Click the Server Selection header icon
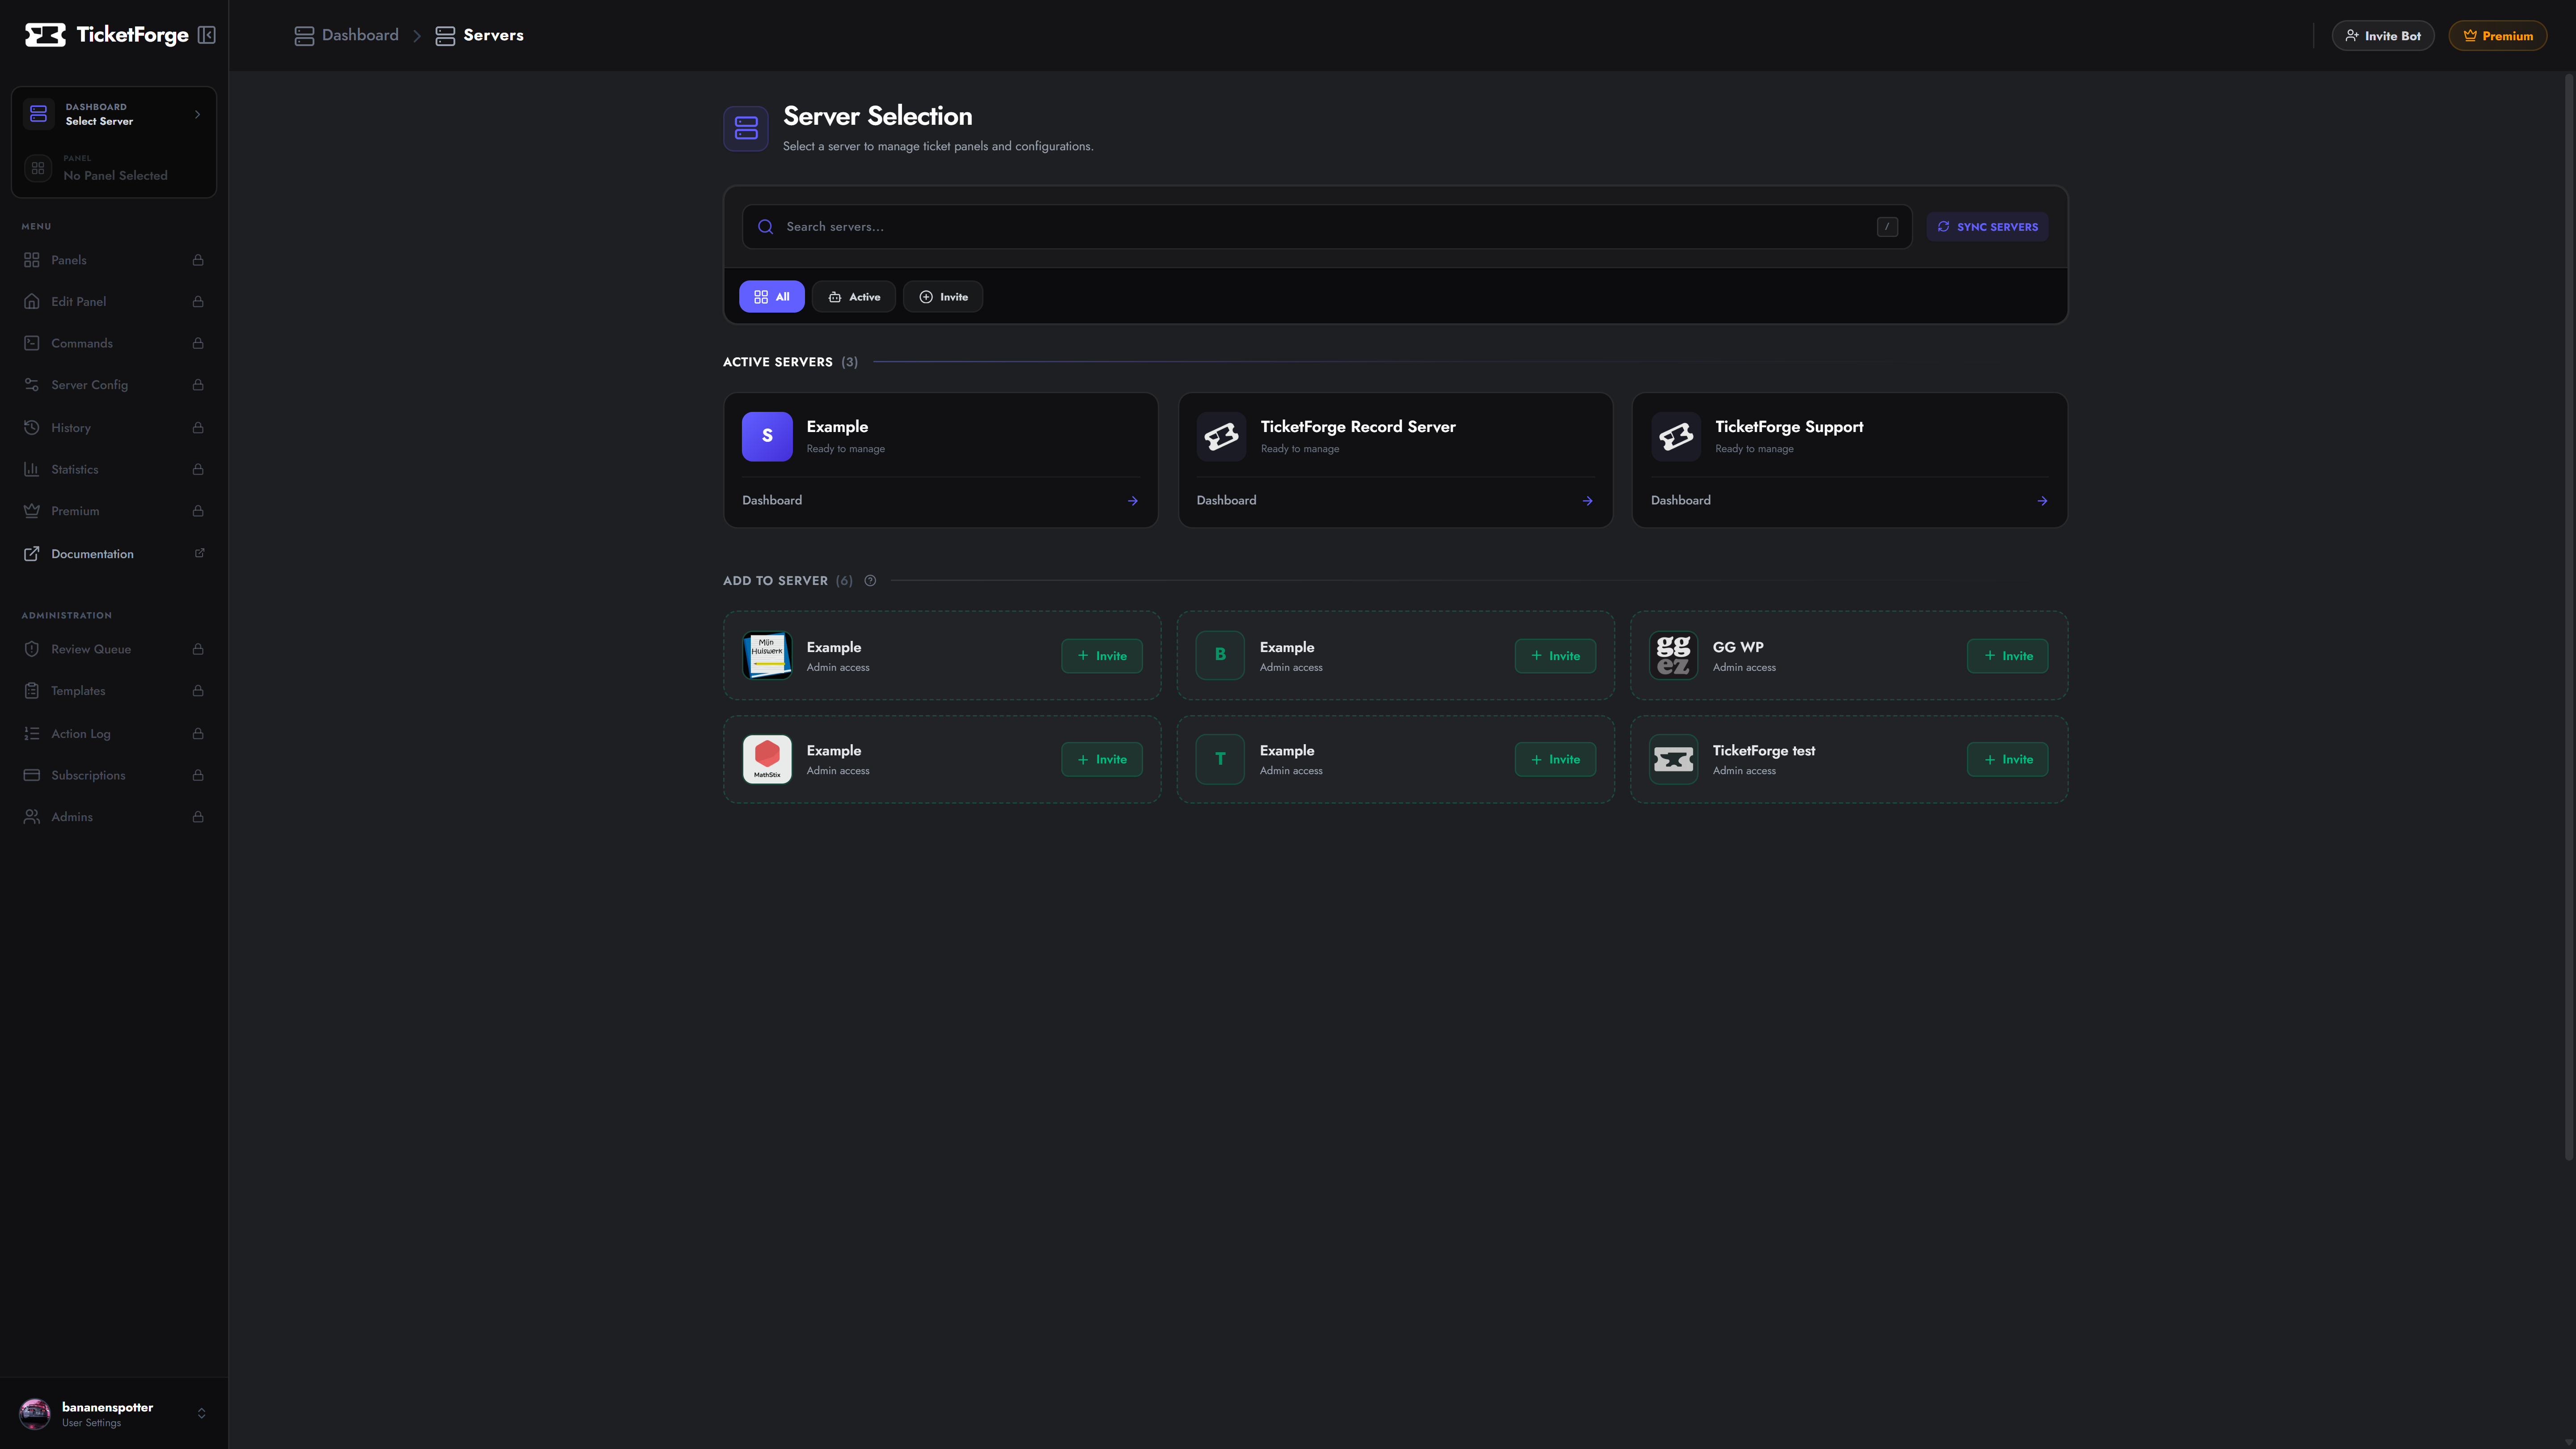 click(746, 129)
